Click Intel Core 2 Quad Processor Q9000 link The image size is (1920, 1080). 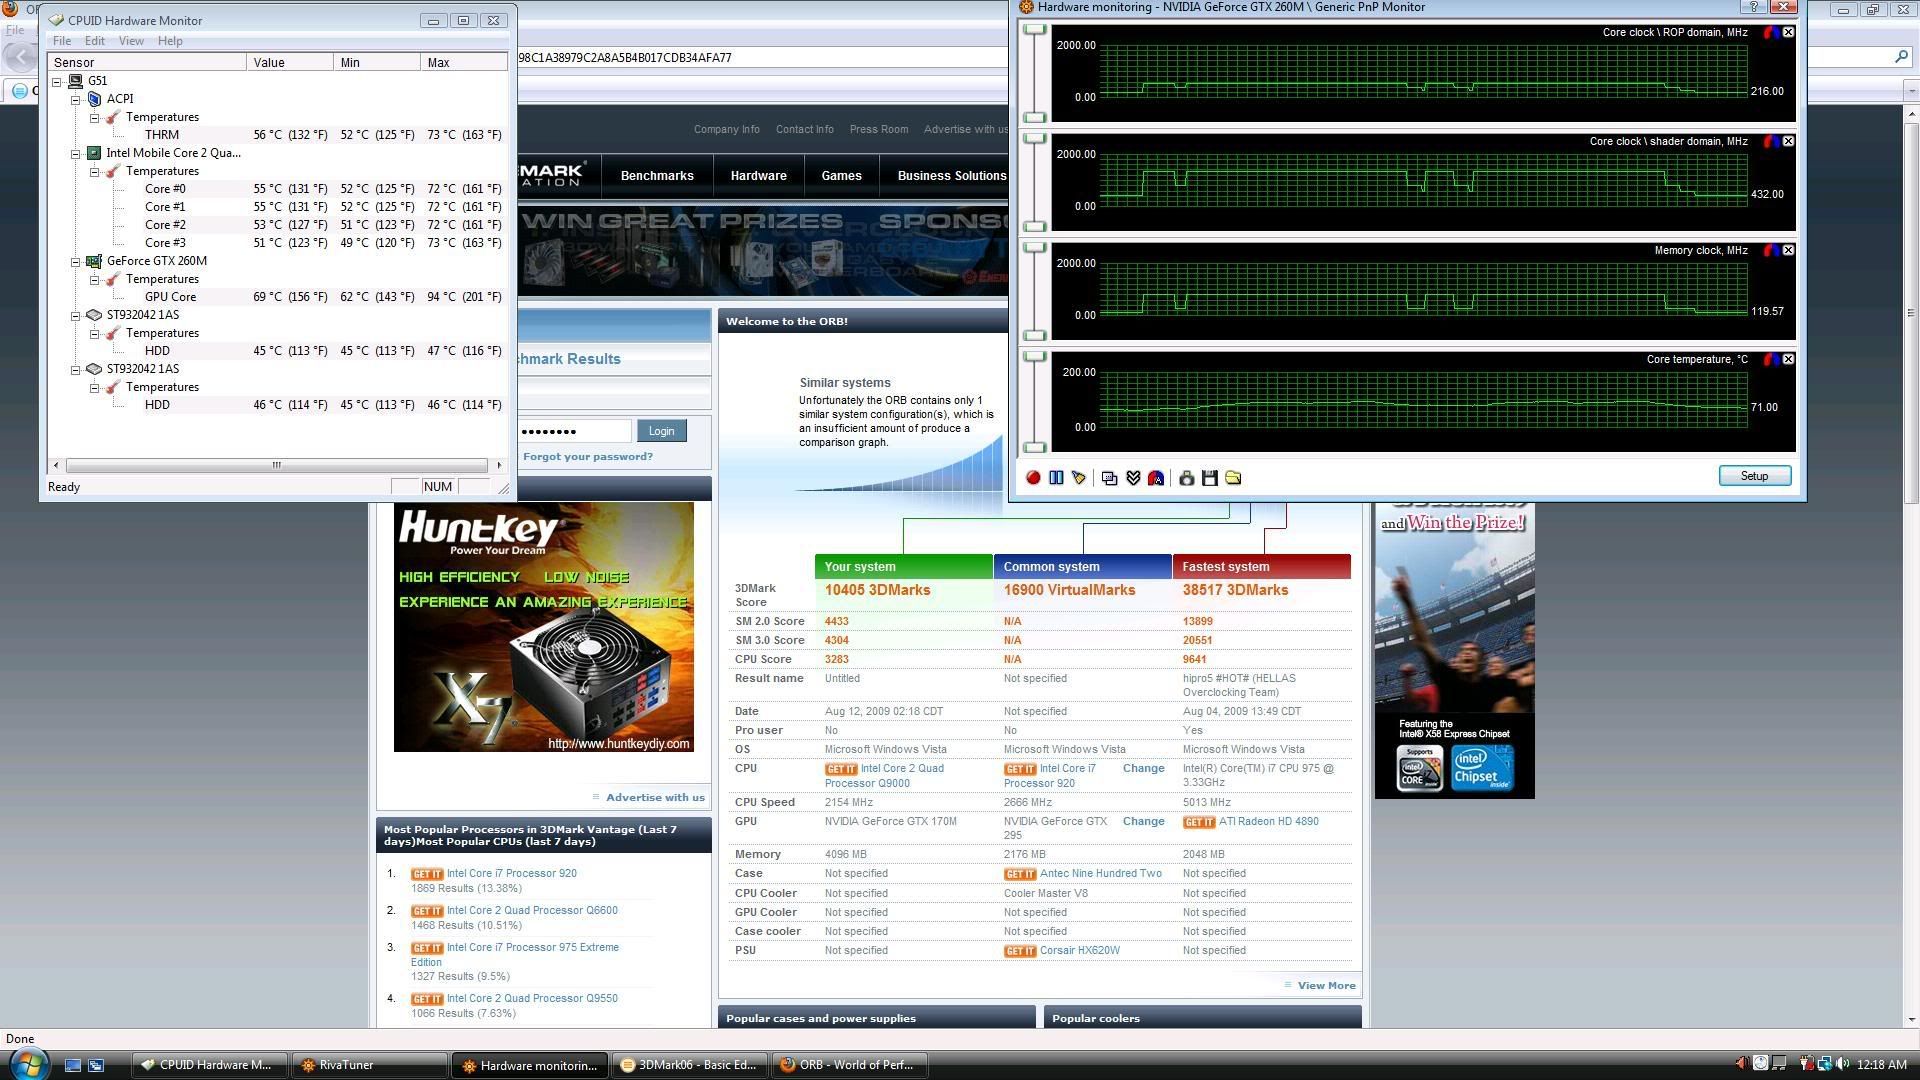click(x=884, y=776)
